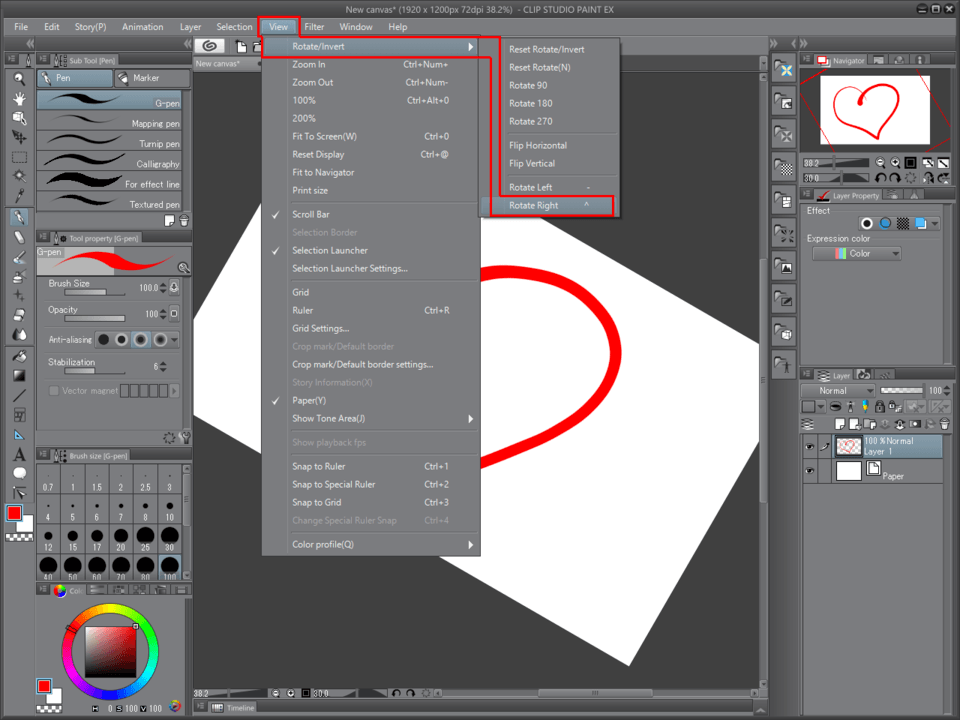
Task: Create a new raster layer
Action: tap(840, 423)
